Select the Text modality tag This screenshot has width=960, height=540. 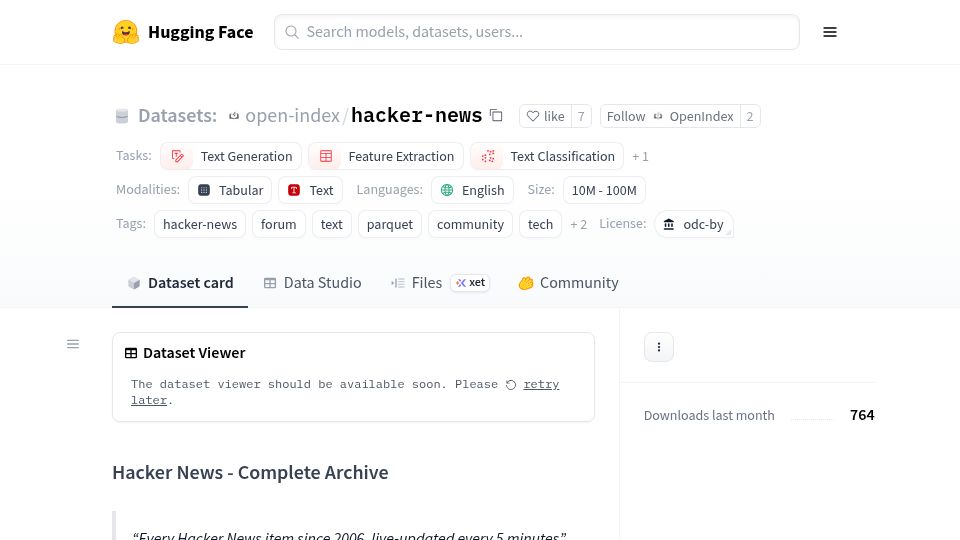310,190
